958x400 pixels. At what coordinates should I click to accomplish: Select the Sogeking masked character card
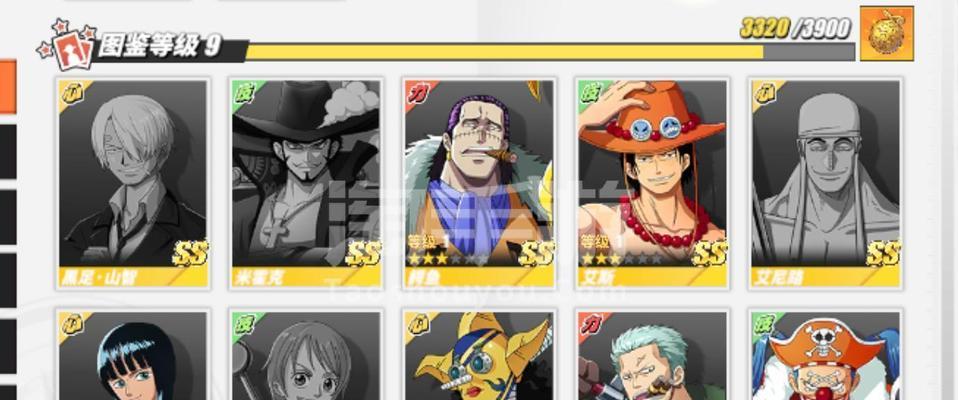click(480, 355)
